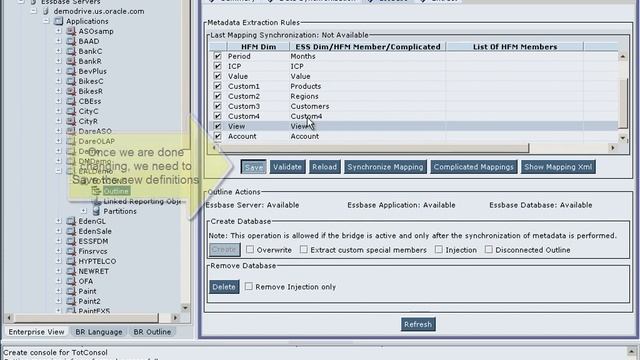The height and width of the screenshot is (360, 640).
Task: Click the Partitions node icon
Action: [96, 211]
